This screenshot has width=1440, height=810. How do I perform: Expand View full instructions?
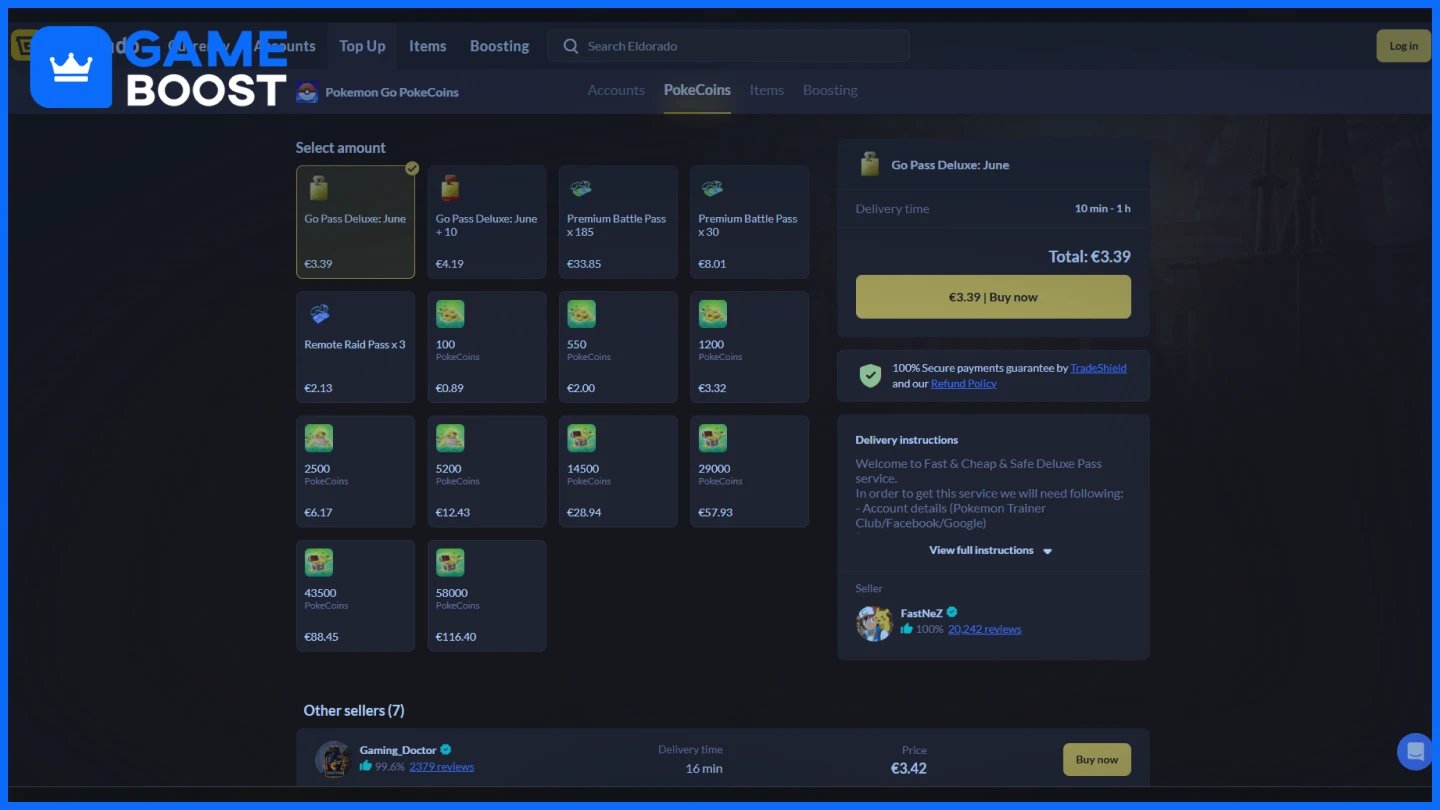point(991,550)
